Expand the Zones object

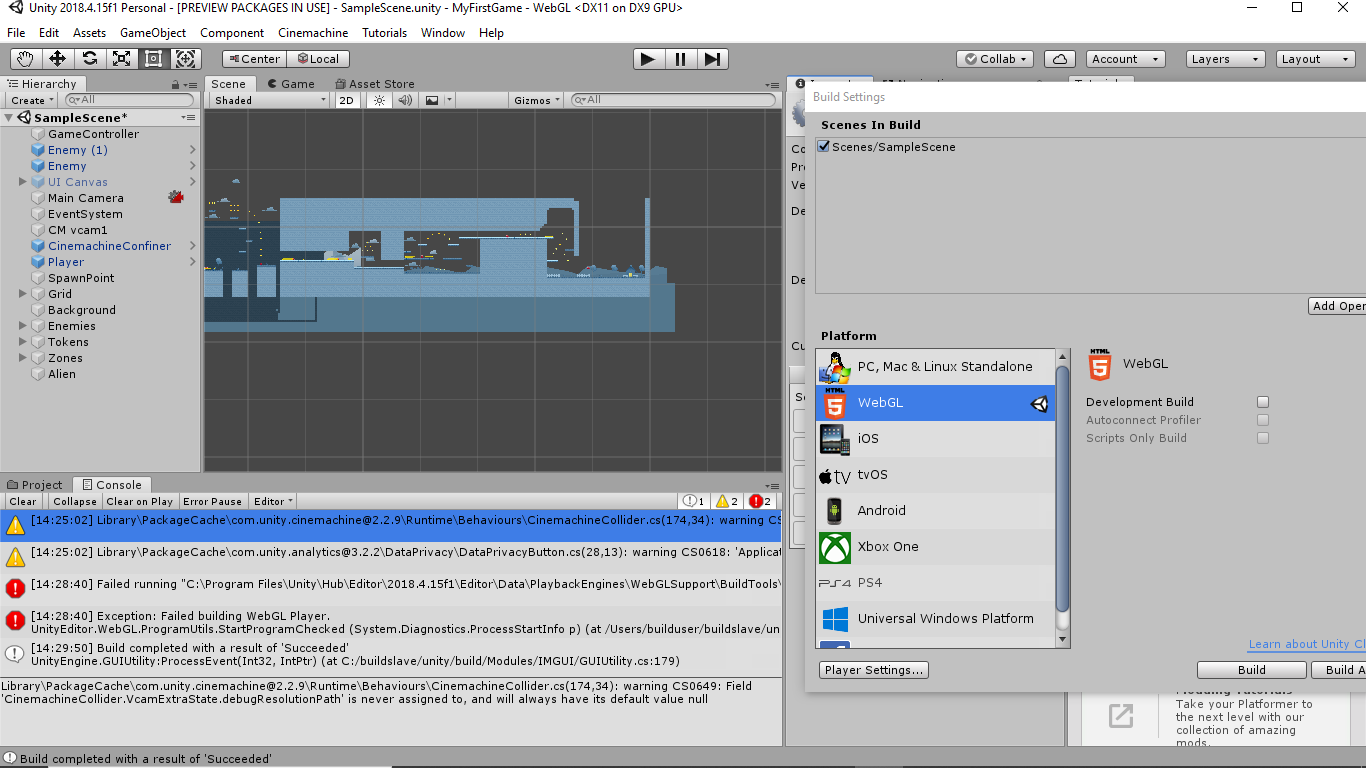click(23, 358)
